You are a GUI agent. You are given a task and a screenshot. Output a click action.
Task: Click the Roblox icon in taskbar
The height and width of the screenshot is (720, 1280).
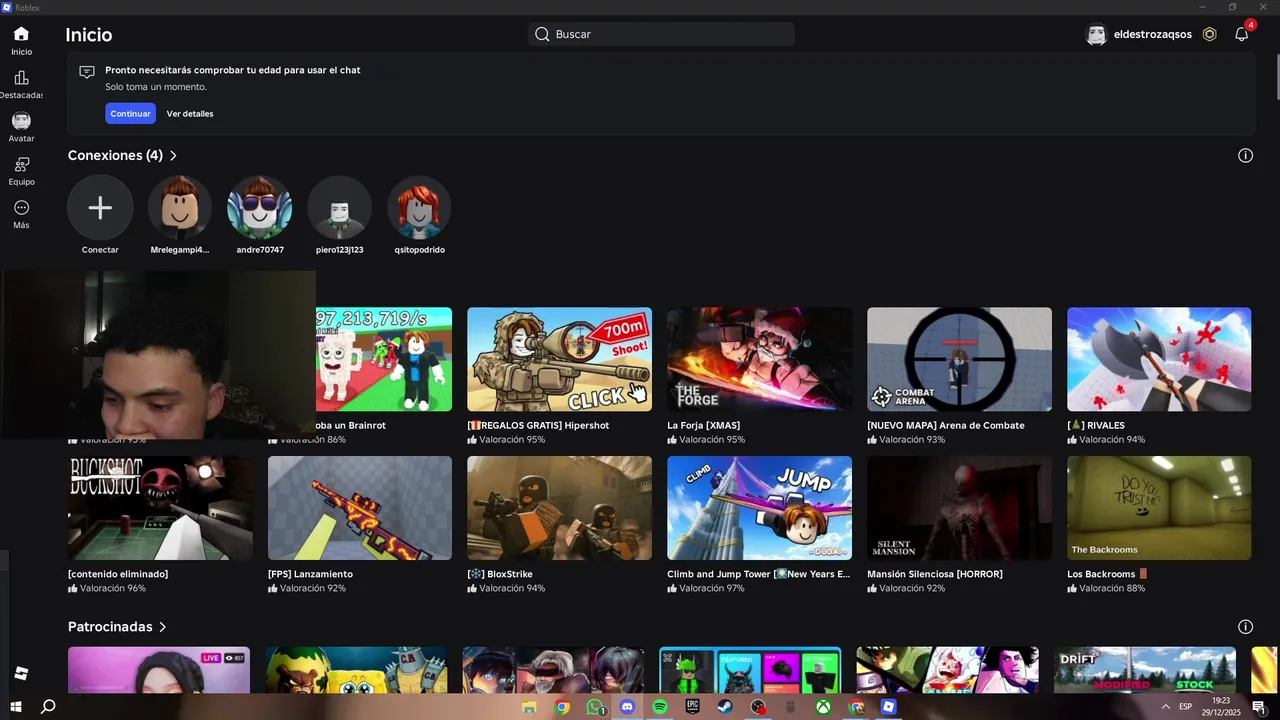click(888, 707)
